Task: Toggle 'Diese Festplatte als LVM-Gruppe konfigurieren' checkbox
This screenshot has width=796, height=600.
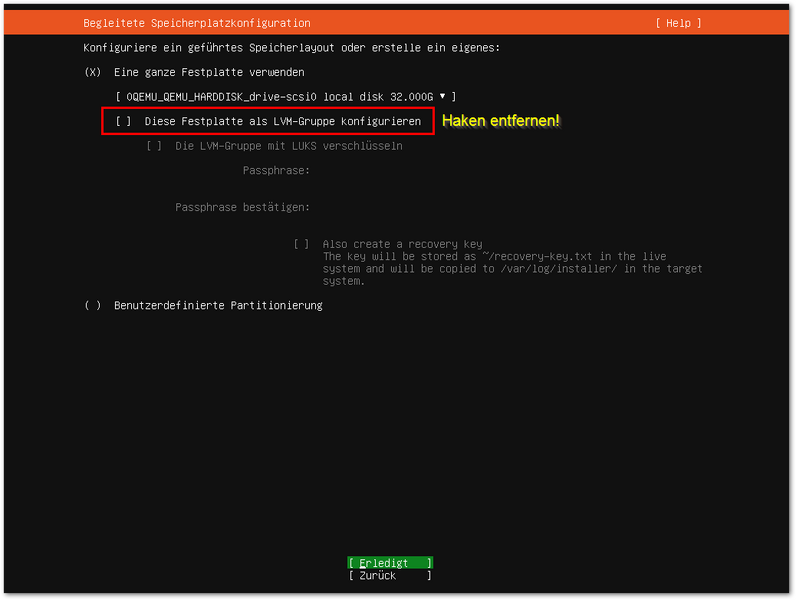Action: coord(123,121)
